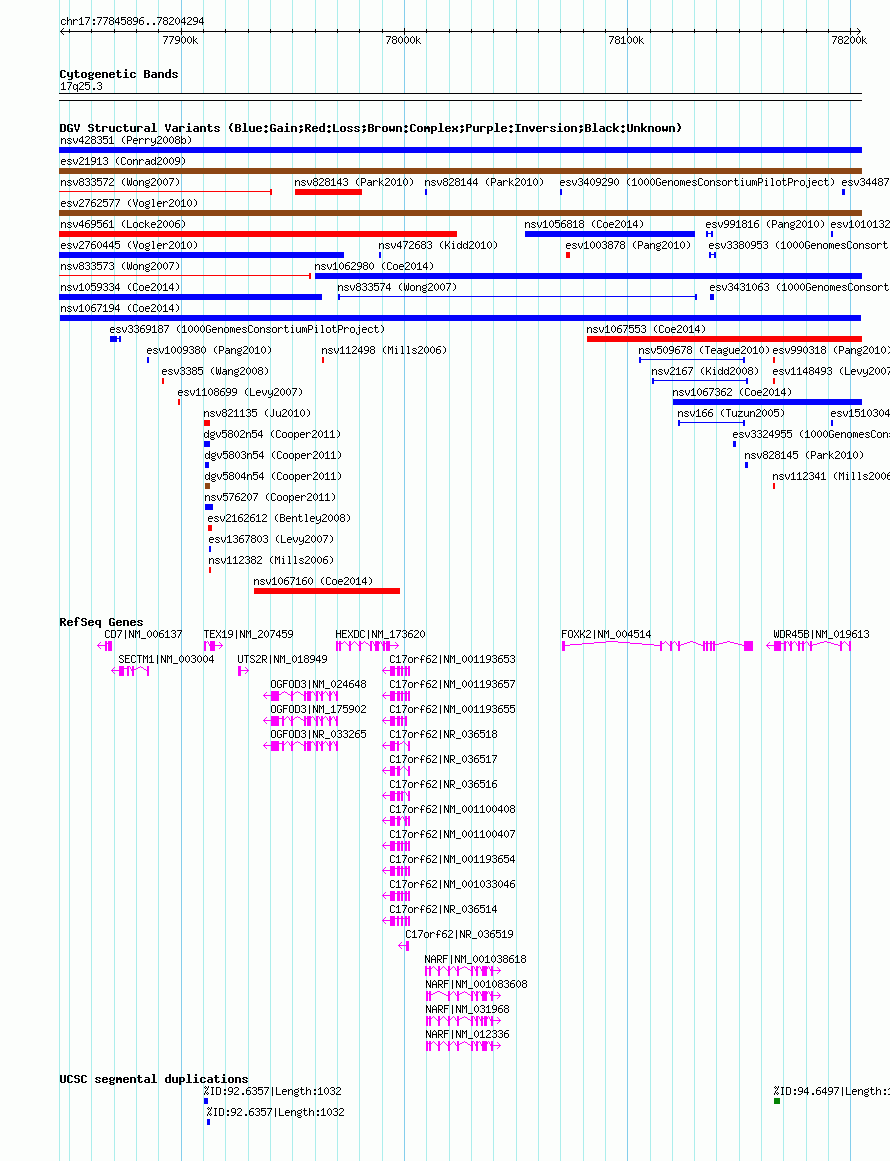The image size is (890, 1161).
Task: Click the C17orf62 NR_036514 gene glyph
Action: pos(396,921)
